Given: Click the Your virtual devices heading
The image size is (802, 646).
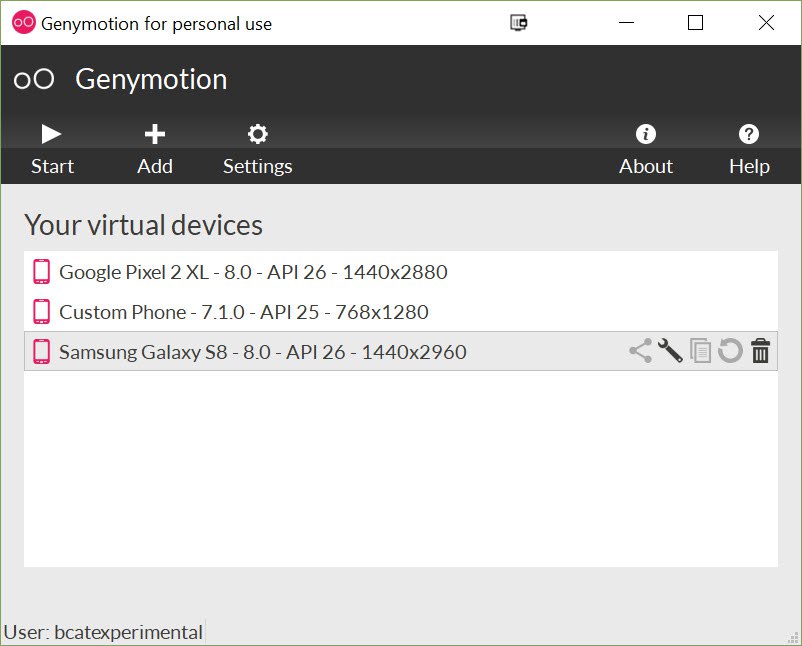Looking at the screenshot, I should [x=143, y=225].
